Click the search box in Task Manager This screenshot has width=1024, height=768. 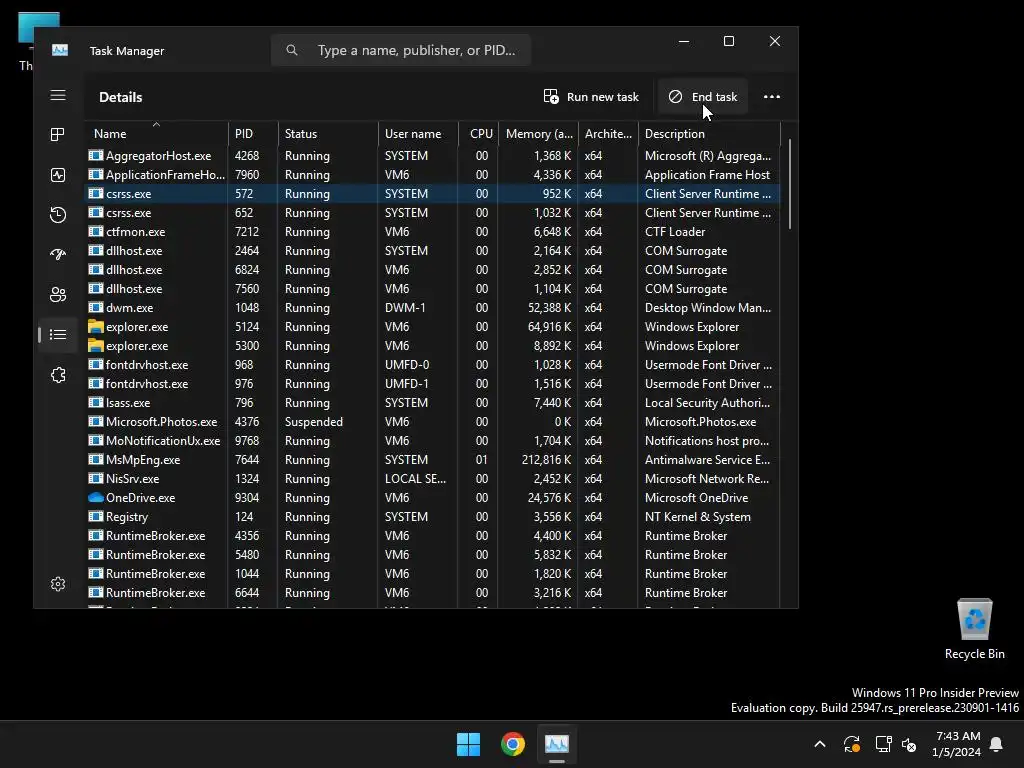click(x=401, y=50)
